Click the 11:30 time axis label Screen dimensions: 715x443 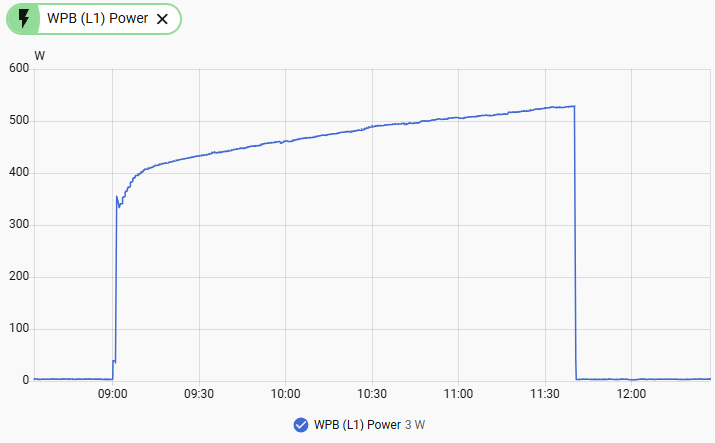(544, 394)
